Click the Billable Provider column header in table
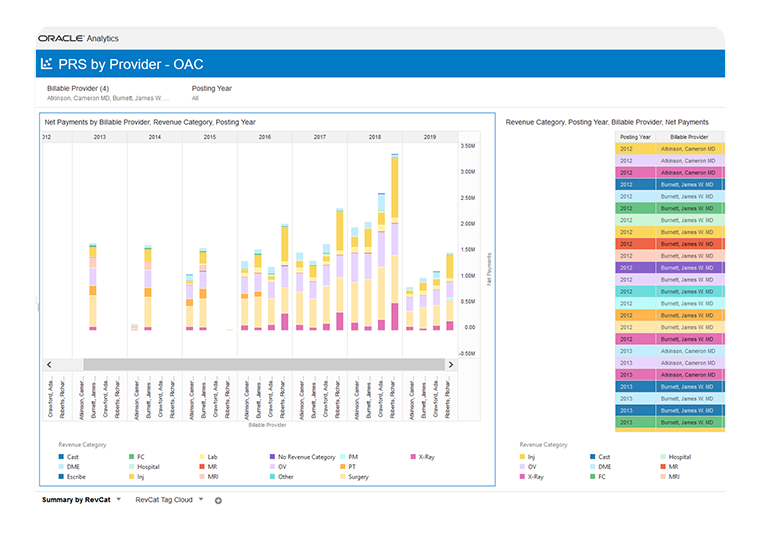The image size is (761, 551). [x=690, y=136]
